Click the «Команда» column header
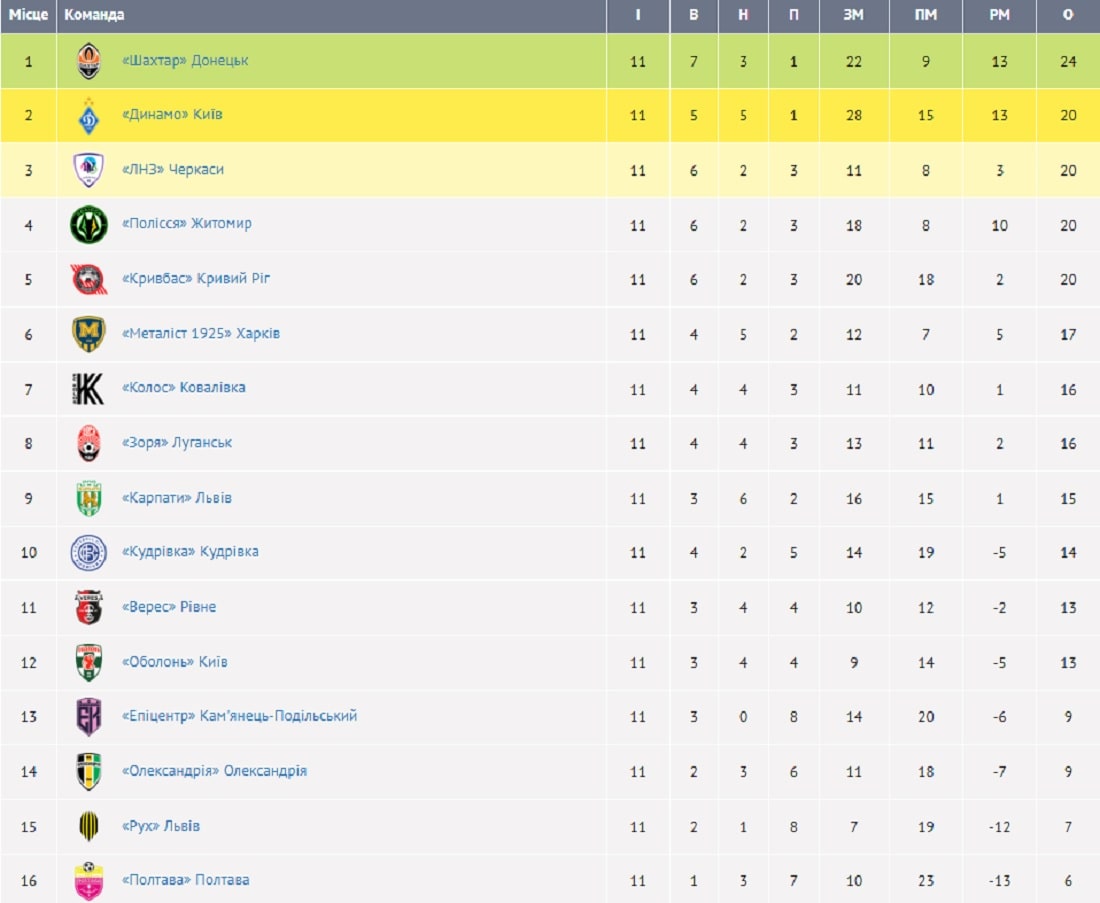The image size is (1100, 903). [94, 15]
